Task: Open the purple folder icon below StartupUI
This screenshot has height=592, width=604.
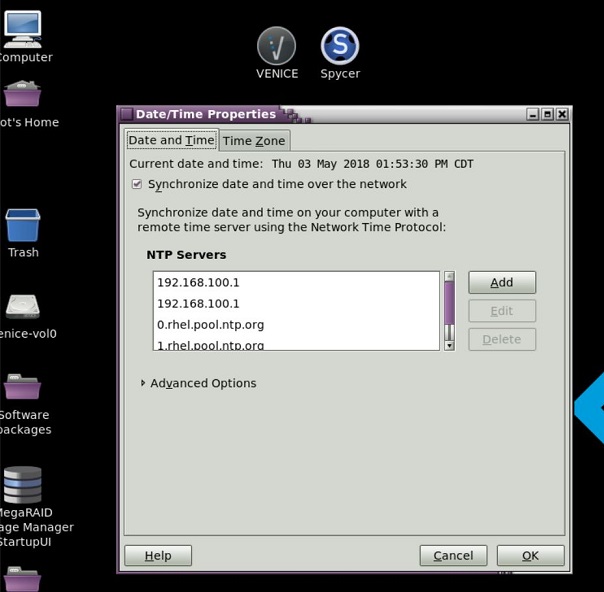Action: pos(22,579)
